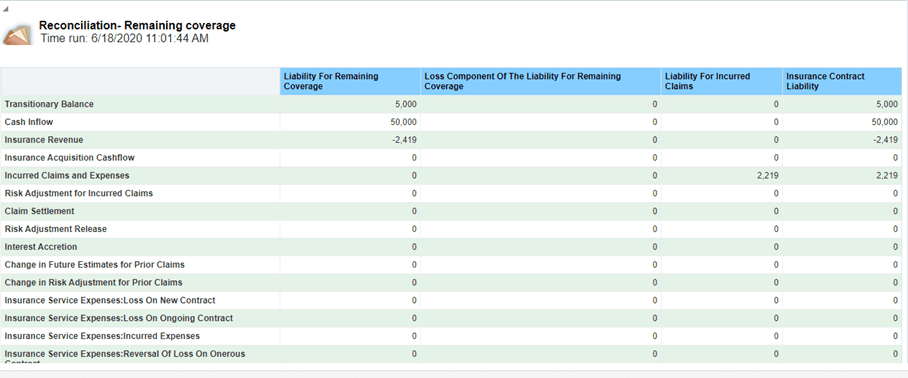This screenshot has height=378, width=908.
Task: Select 'Insurance Service Expenses:Loss On Ongoing Contract' label
Action: click(x=119, y=318)
